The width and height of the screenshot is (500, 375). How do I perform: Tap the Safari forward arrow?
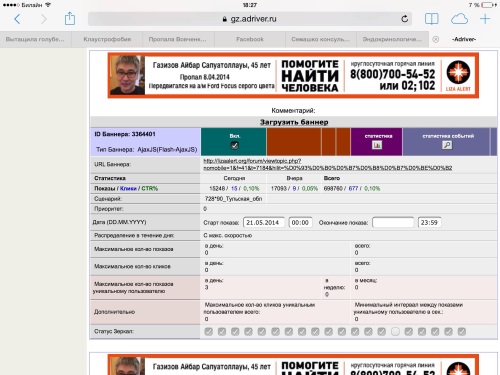(x=43, y=19)
